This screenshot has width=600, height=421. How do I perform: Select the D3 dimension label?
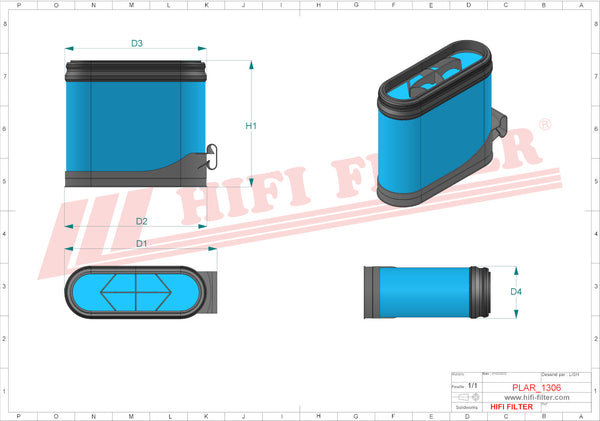point(137,43)
